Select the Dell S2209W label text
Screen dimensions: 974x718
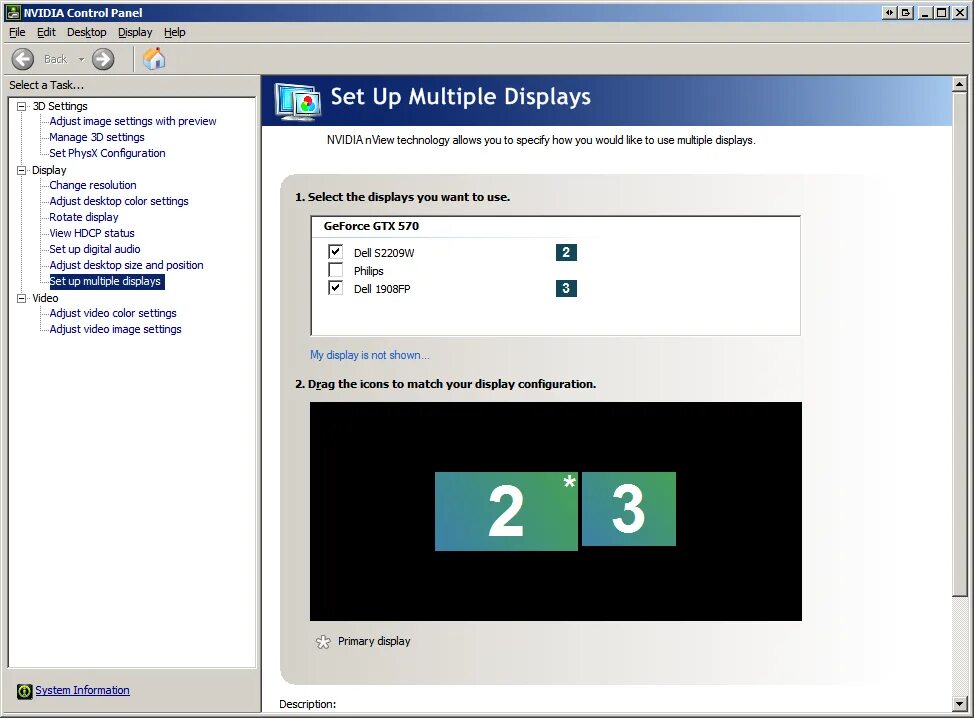[x=384, y=253]
